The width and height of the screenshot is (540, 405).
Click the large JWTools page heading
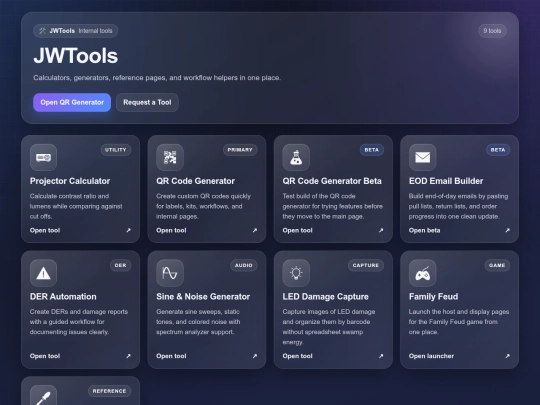(x=76, y=56)
